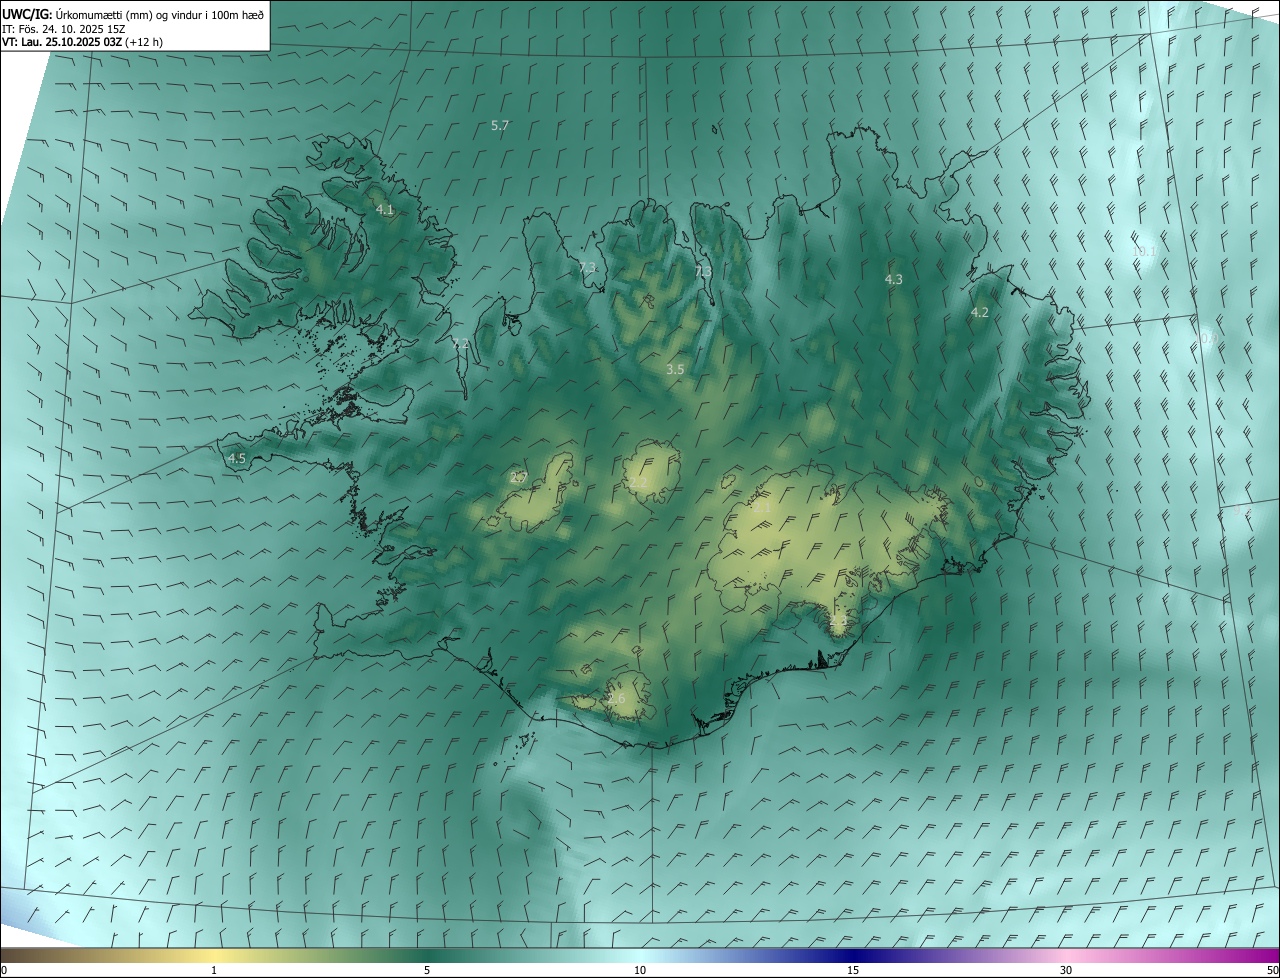This screenshot has width=1280, height=978.
Task: Click the 10 label on the color scale
Action: coord(640,970)
